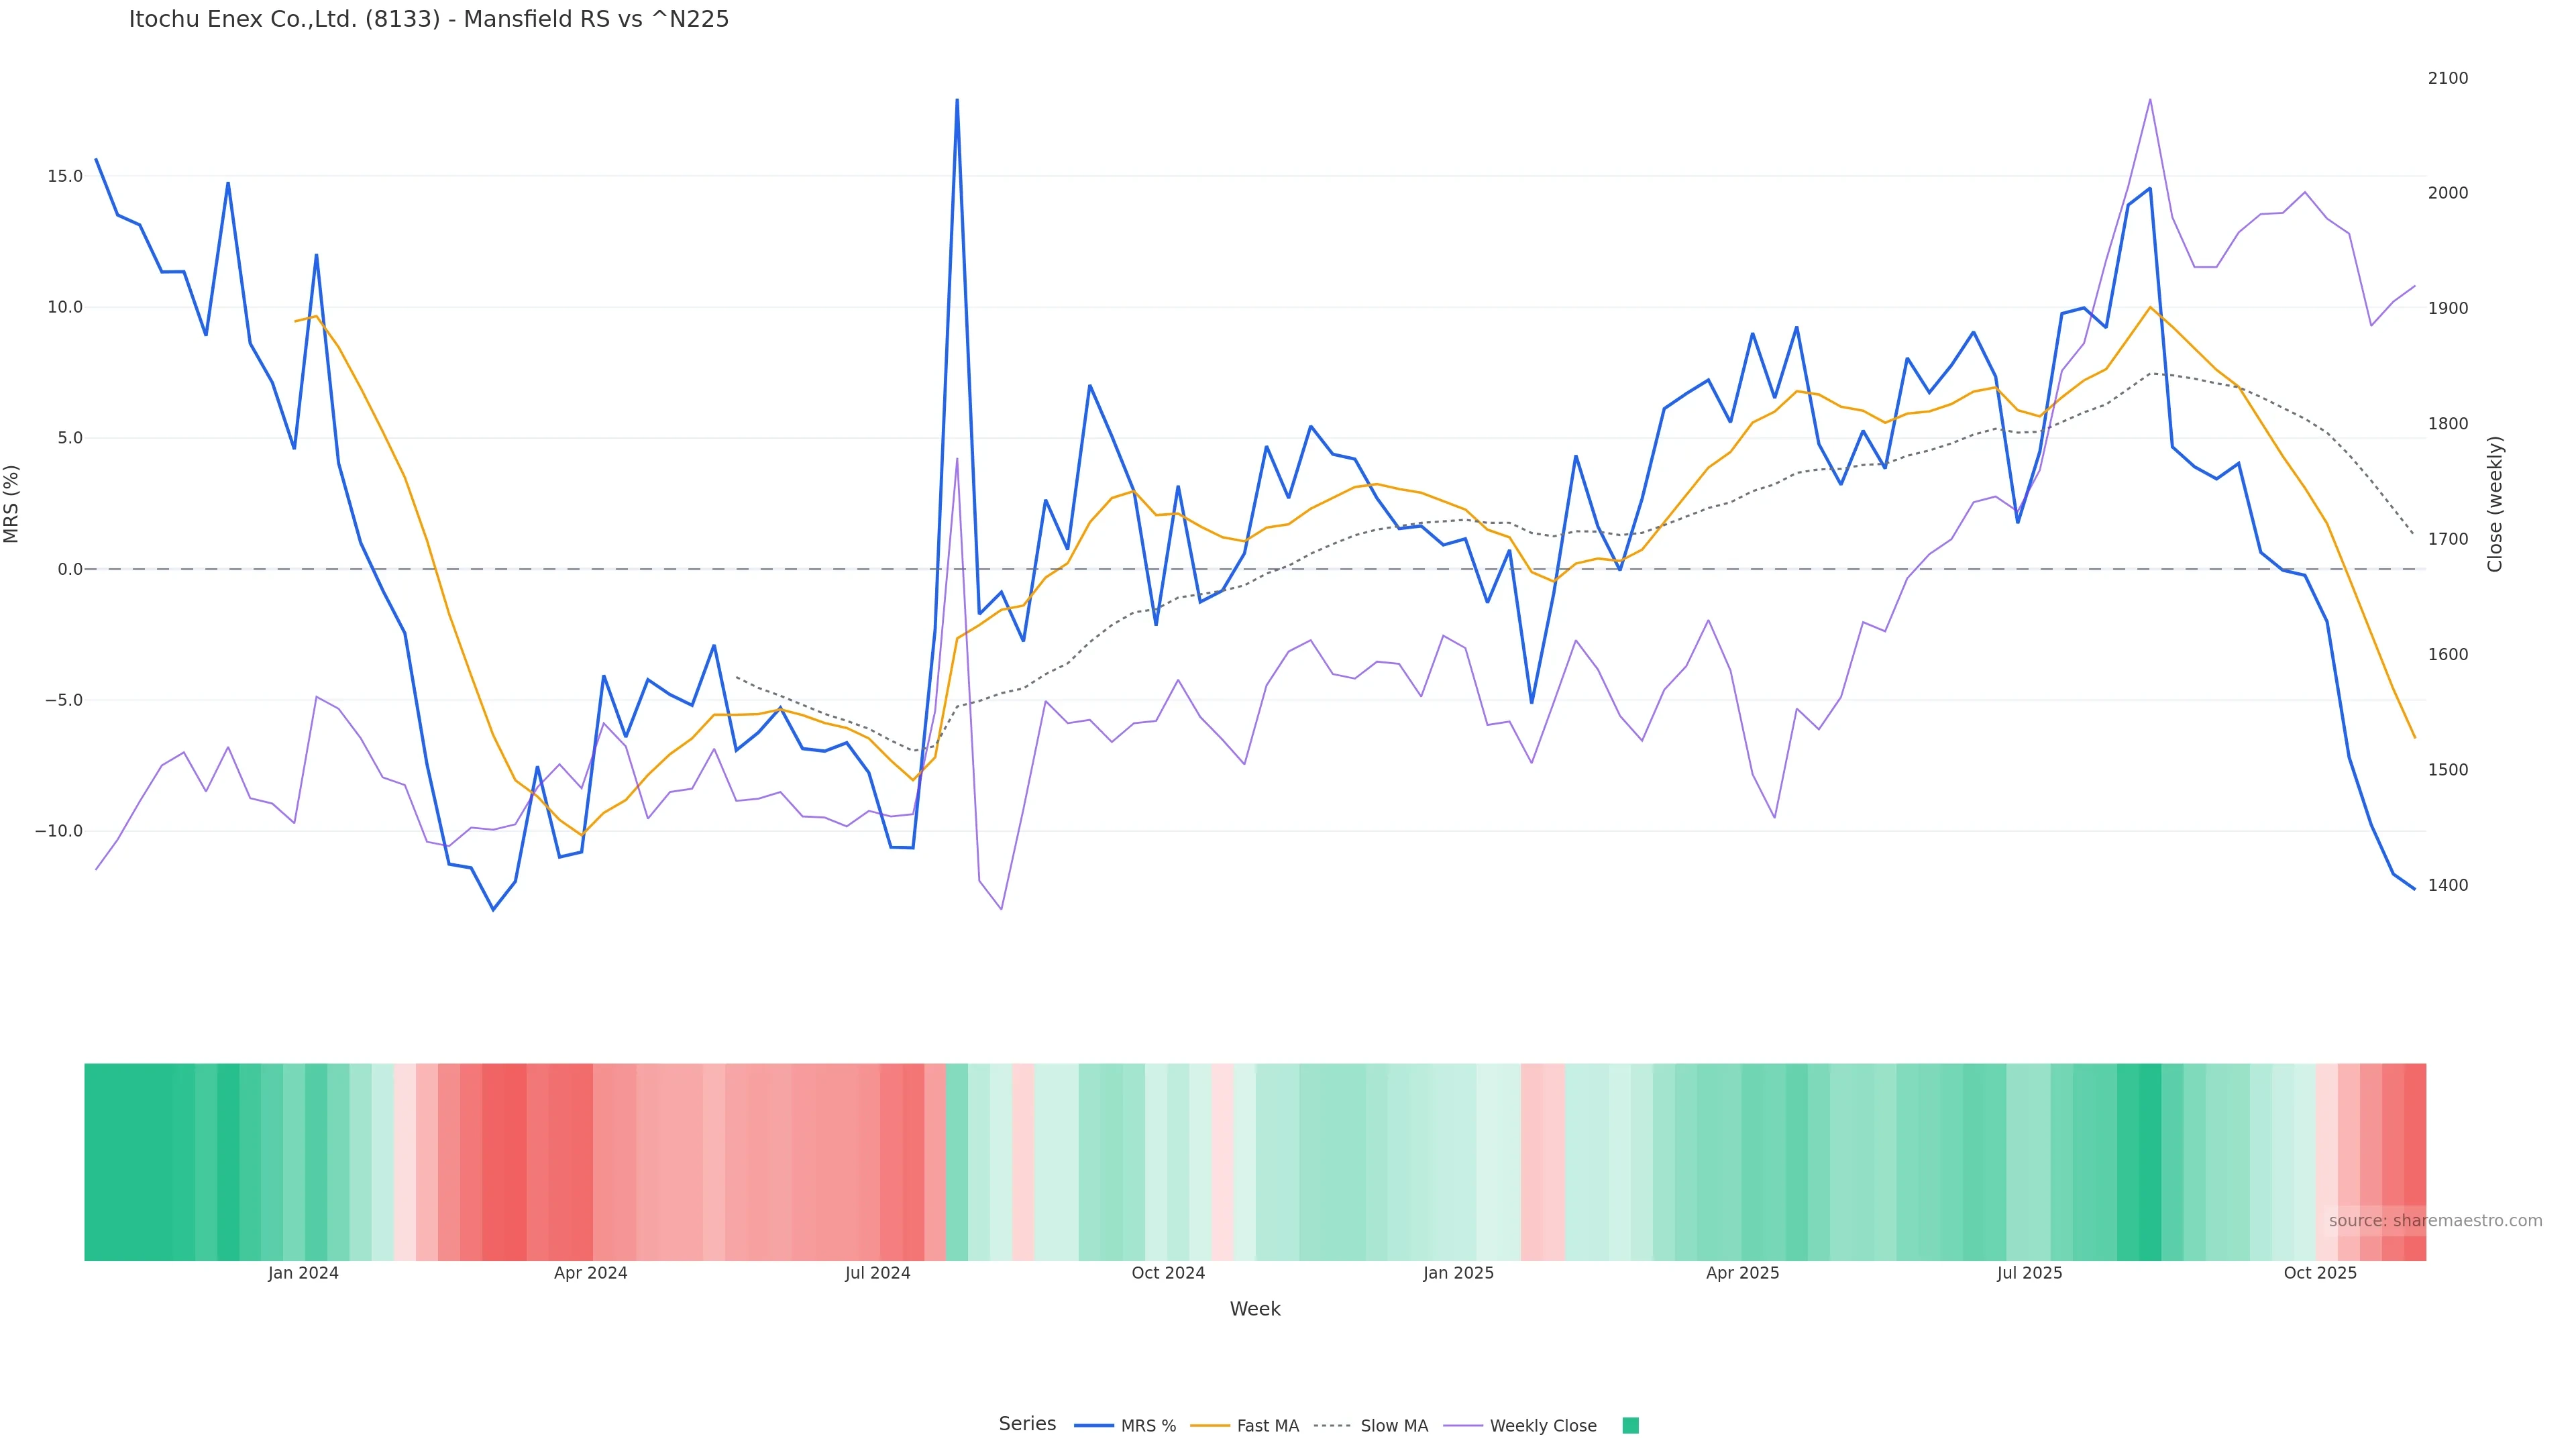Select the 'MRS (%)' left axis title
Image resolution: width=2576 pixels, height=1449 pixels.
coord(12,504)
